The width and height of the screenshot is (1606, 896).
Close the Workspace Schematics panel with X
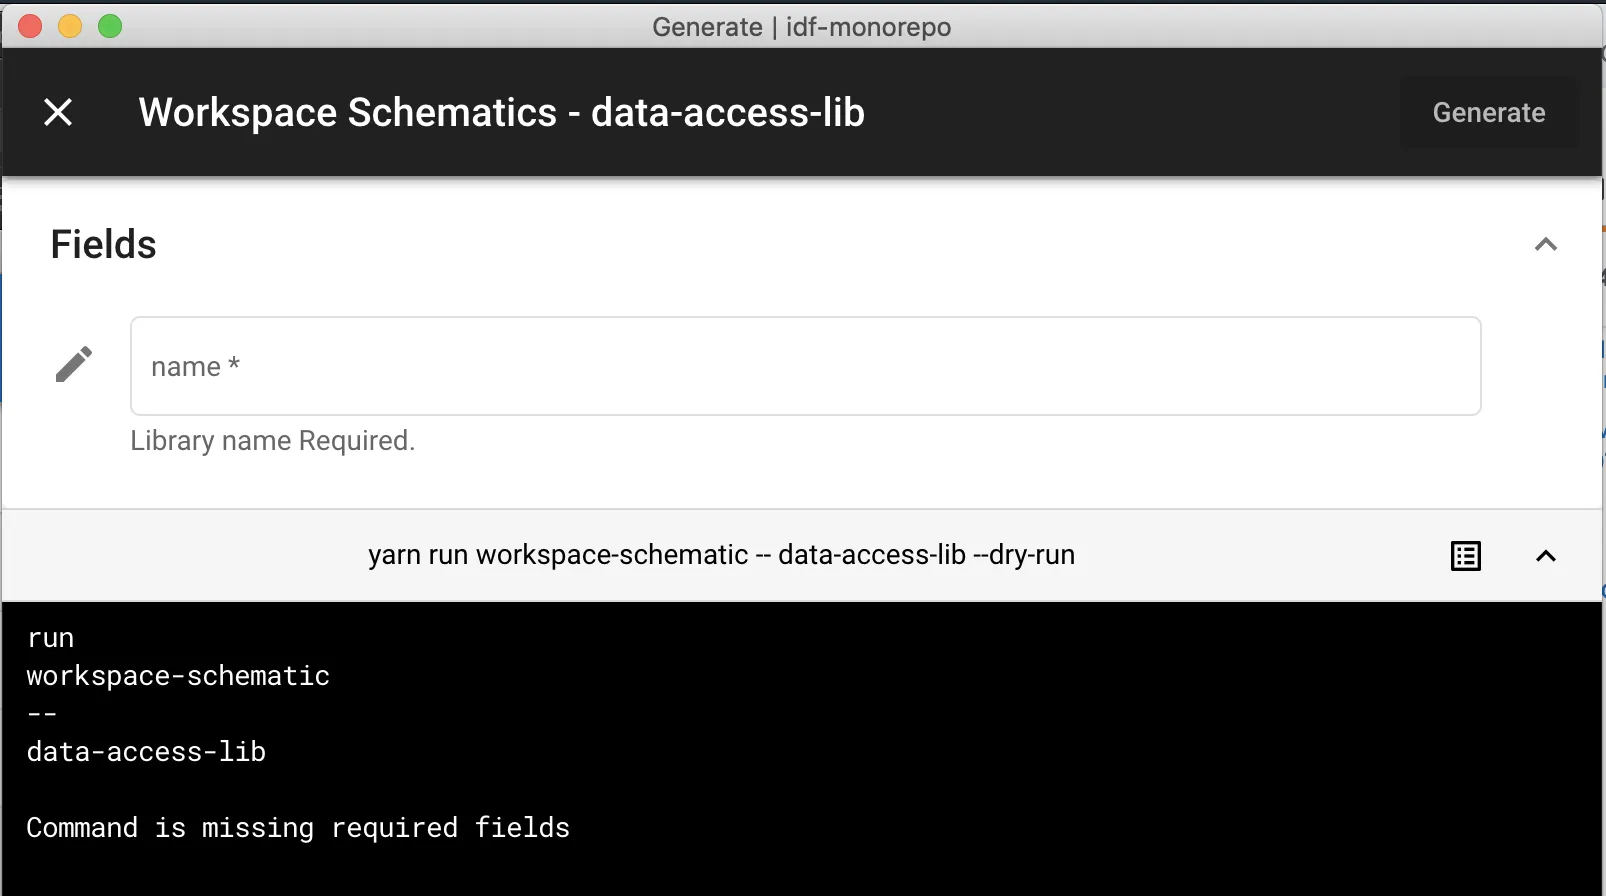[x=58, y=112]
